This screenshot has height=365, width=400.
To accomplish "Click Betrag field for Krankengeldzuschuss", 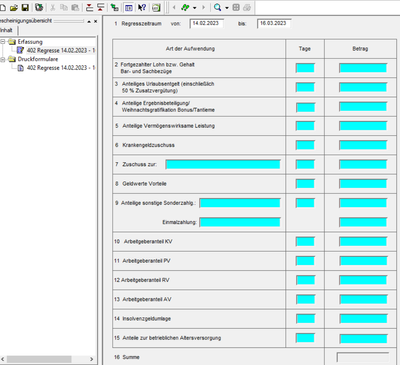I will pyautogui.click(x=363, y=145).
